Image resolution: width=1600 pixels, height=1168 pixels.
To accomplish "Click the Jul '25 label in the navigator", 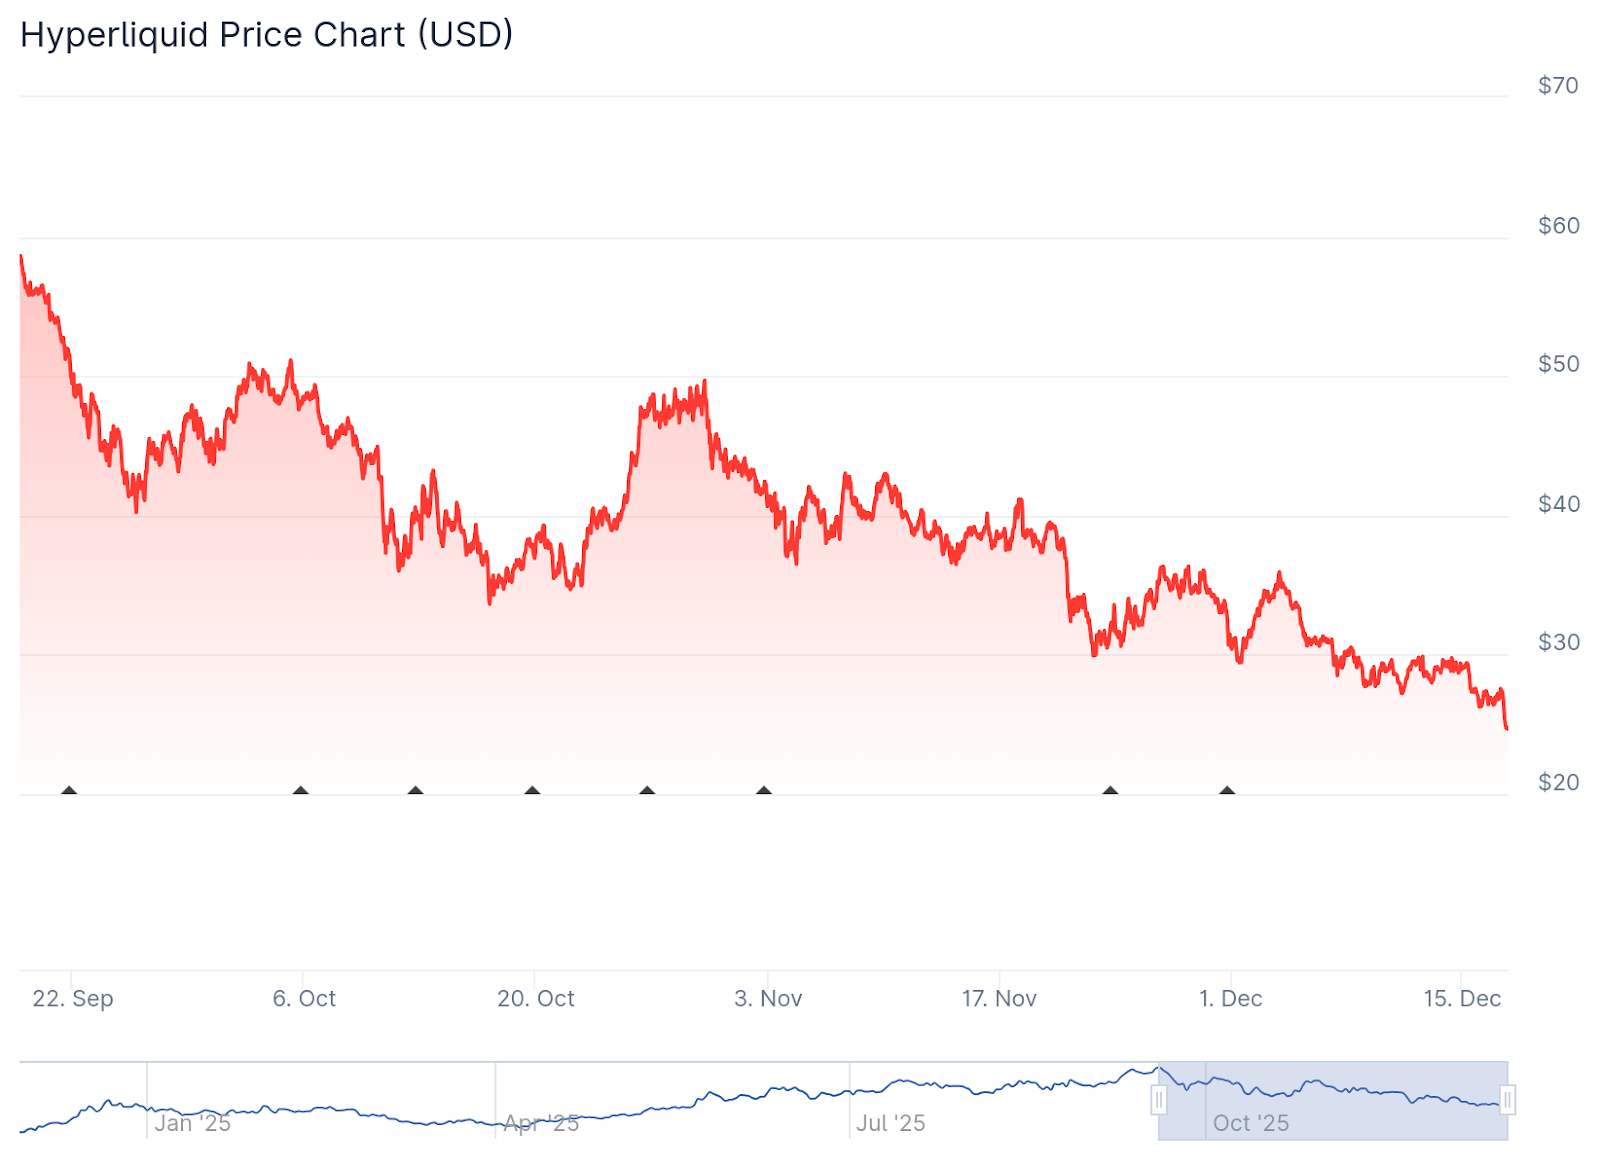I will pos(891,1123).
